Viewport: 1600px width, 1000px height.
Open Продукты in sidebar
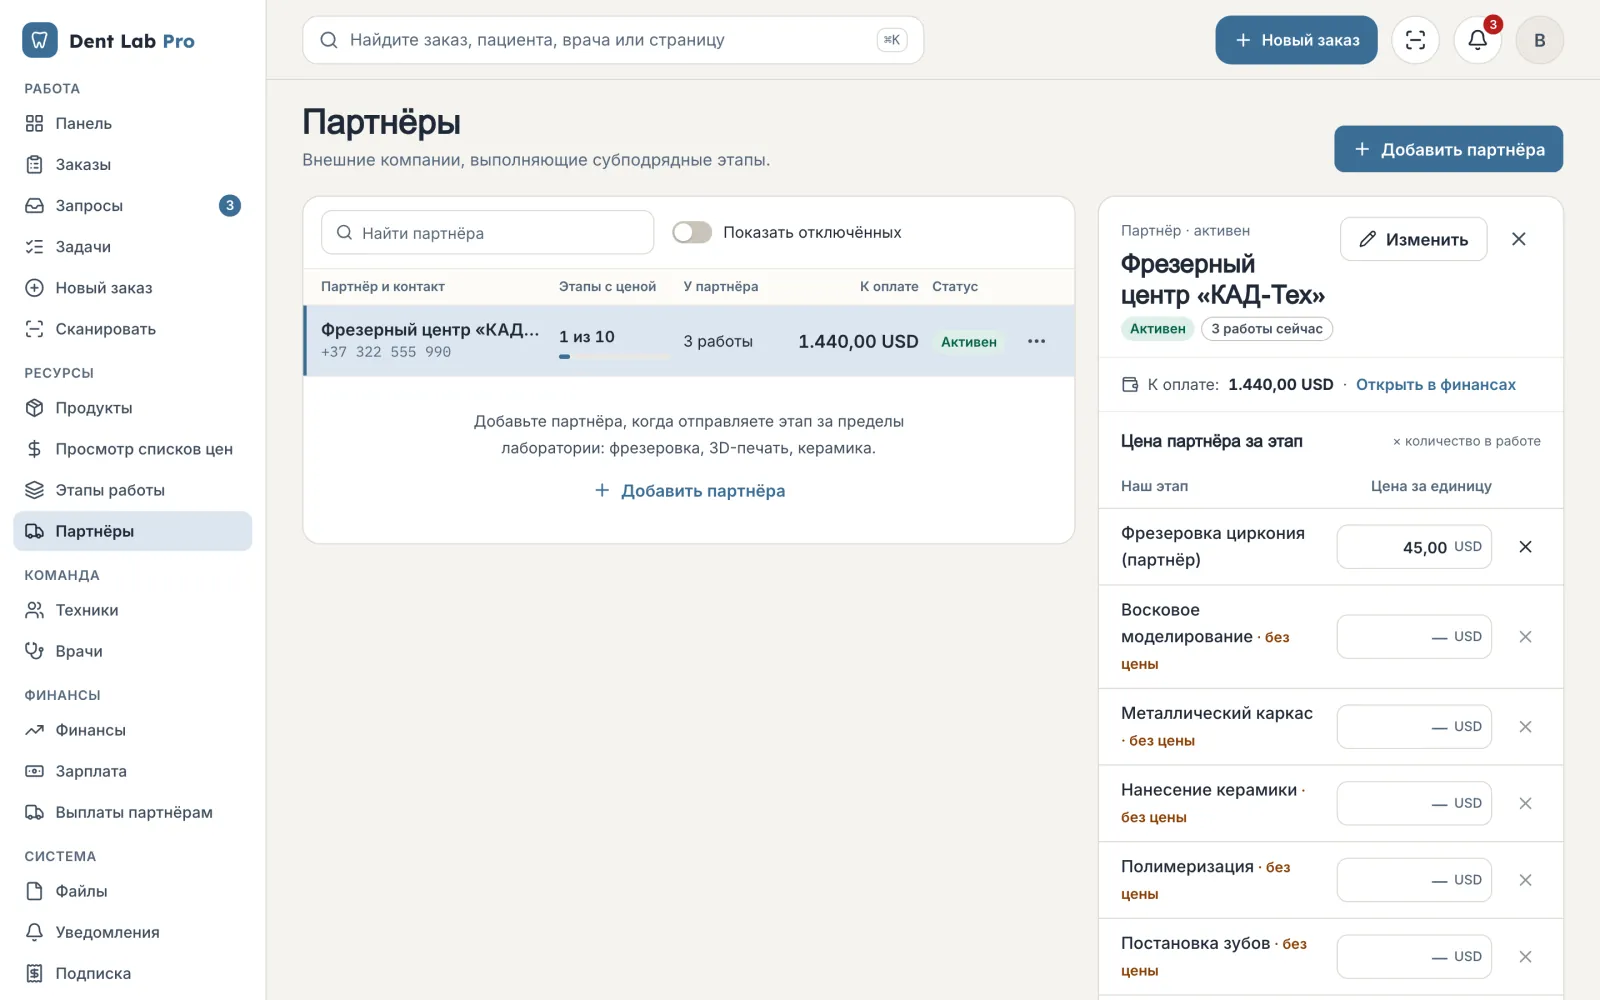133,408
